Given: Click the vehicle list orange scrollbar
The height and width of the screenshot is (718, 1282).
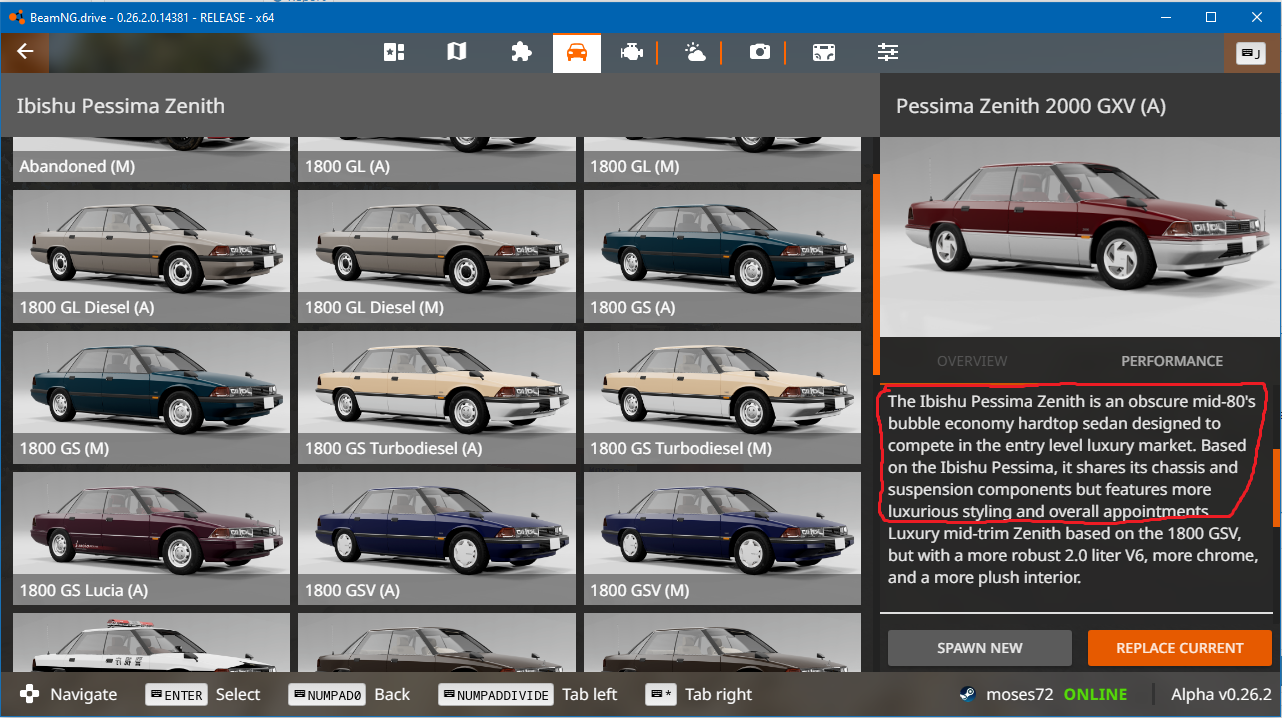Looking at the screenshot, I should tap(877, 275).
